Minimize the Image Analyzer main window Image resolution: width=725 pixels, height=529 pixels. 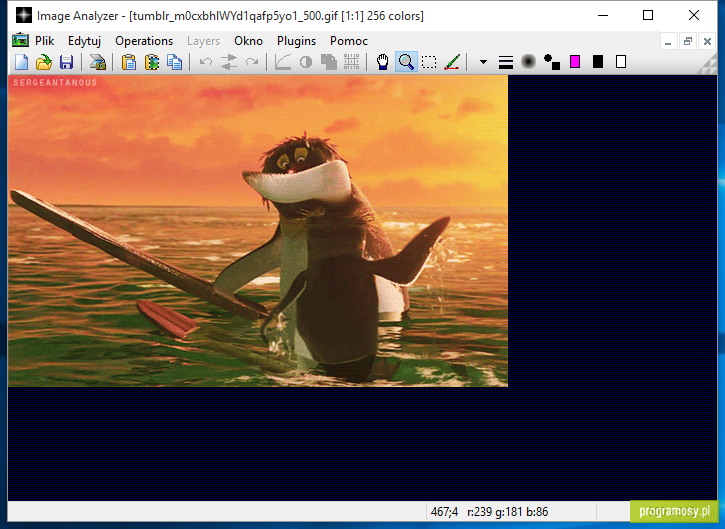pyautogui.click(x=603, y=15)
